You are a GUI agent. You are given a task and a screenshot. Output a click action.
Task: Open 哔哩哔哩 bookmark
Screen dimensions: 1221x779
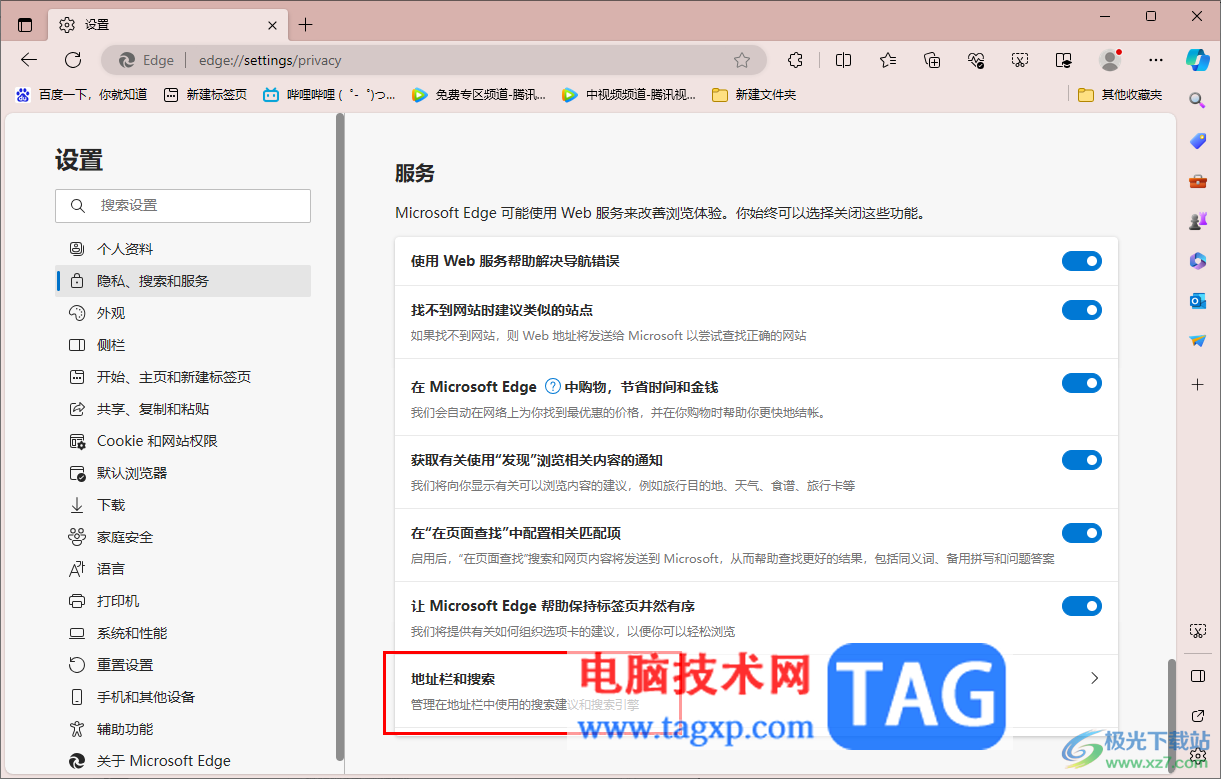click(329, 95)
